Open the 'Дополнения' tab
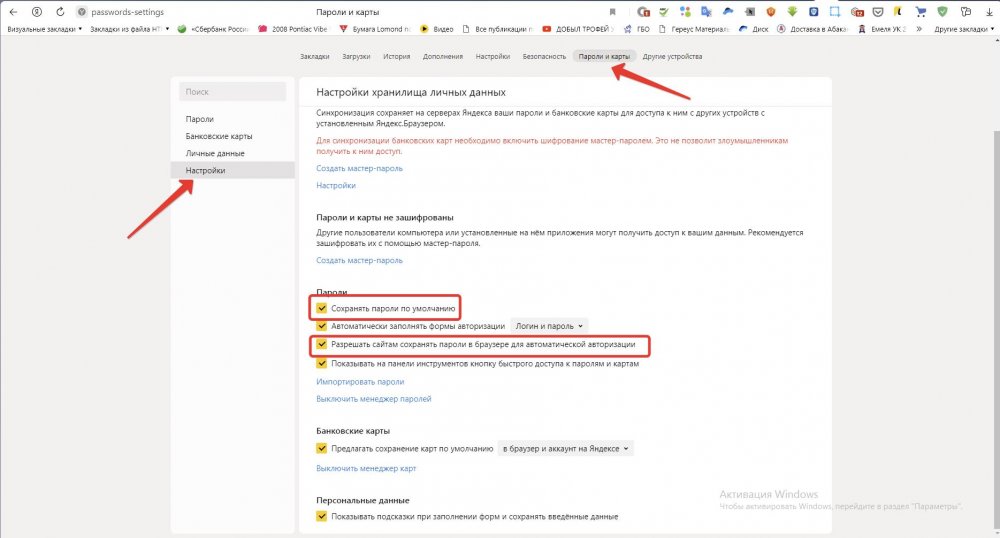Viewport: 1000px width, 538px height. 443,56
